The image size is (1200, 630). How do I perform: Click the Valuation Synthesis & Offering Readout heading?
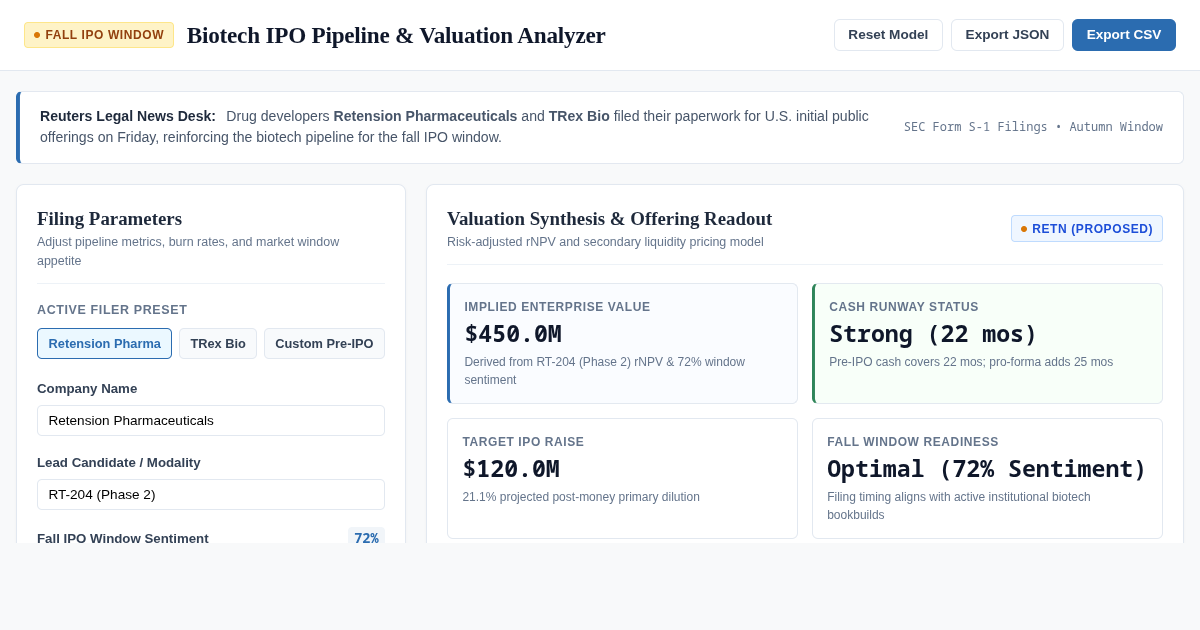(x=609, y=219)
